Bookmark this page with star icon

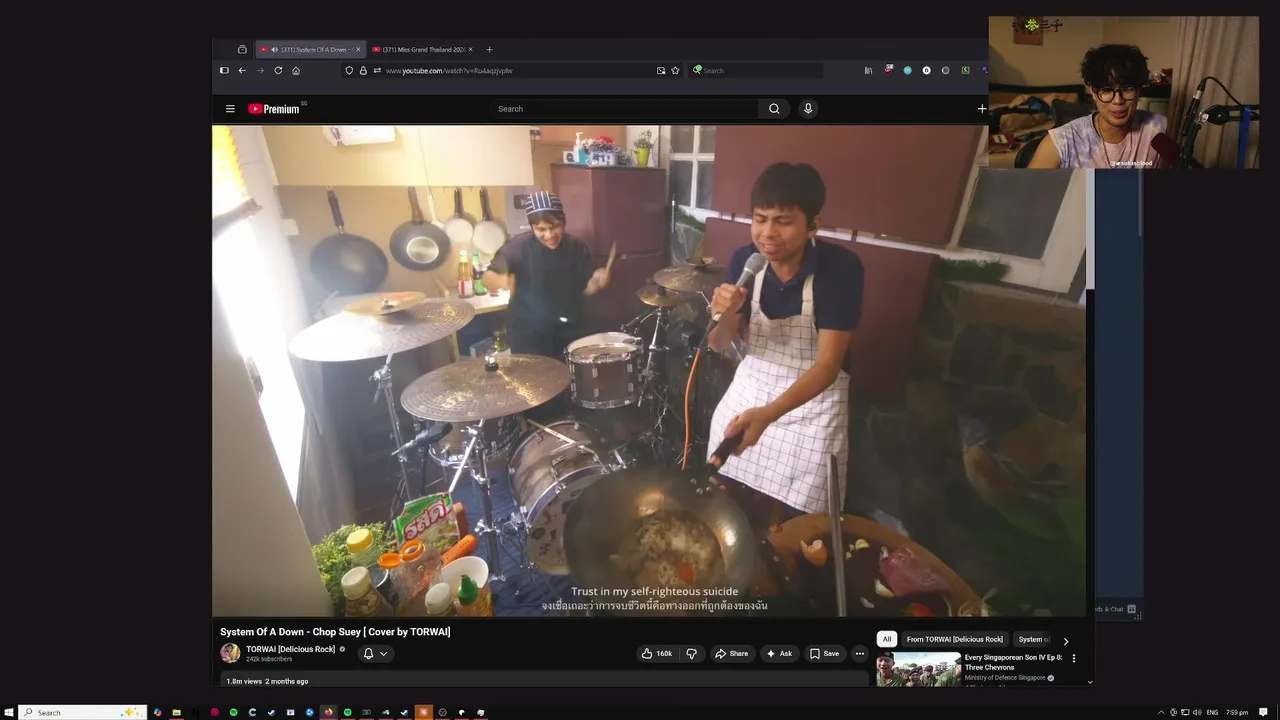click(675, 71)
